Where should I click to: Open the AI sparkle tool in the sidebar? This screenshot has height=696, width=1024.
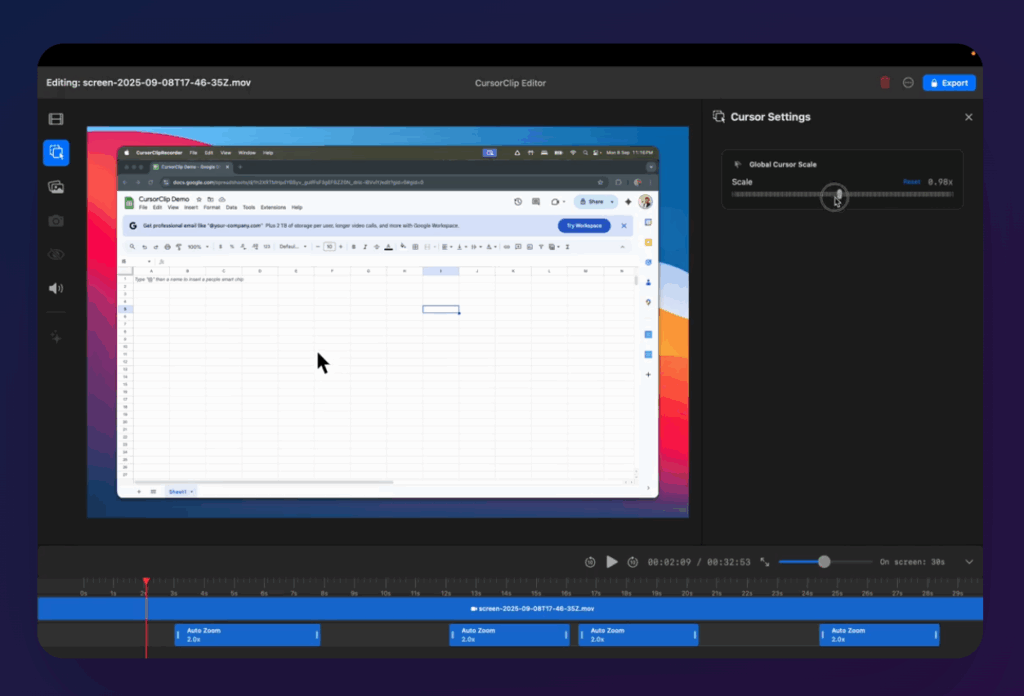click(56, 337)
